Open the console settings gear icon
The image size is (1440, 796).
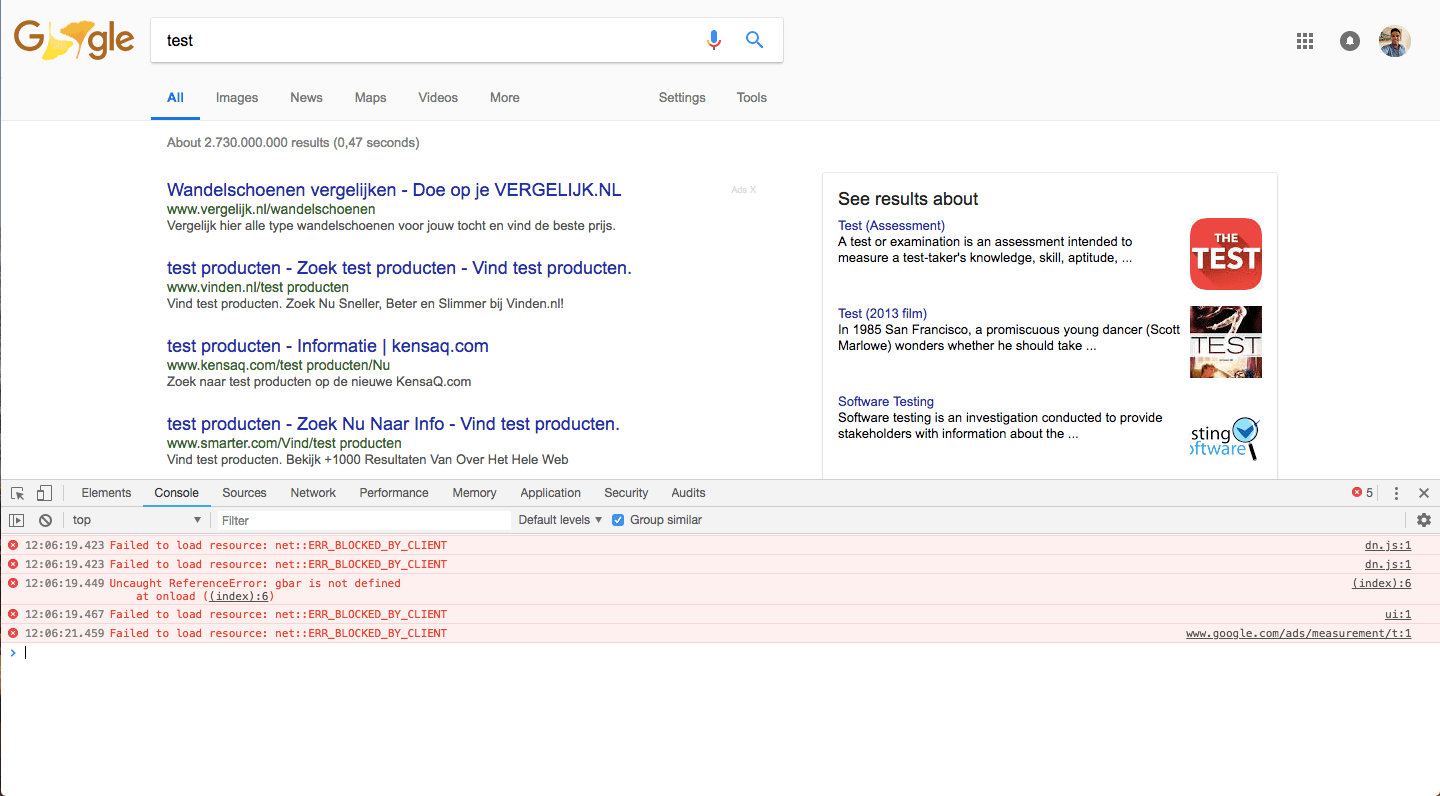click(x=1424, y=519)
